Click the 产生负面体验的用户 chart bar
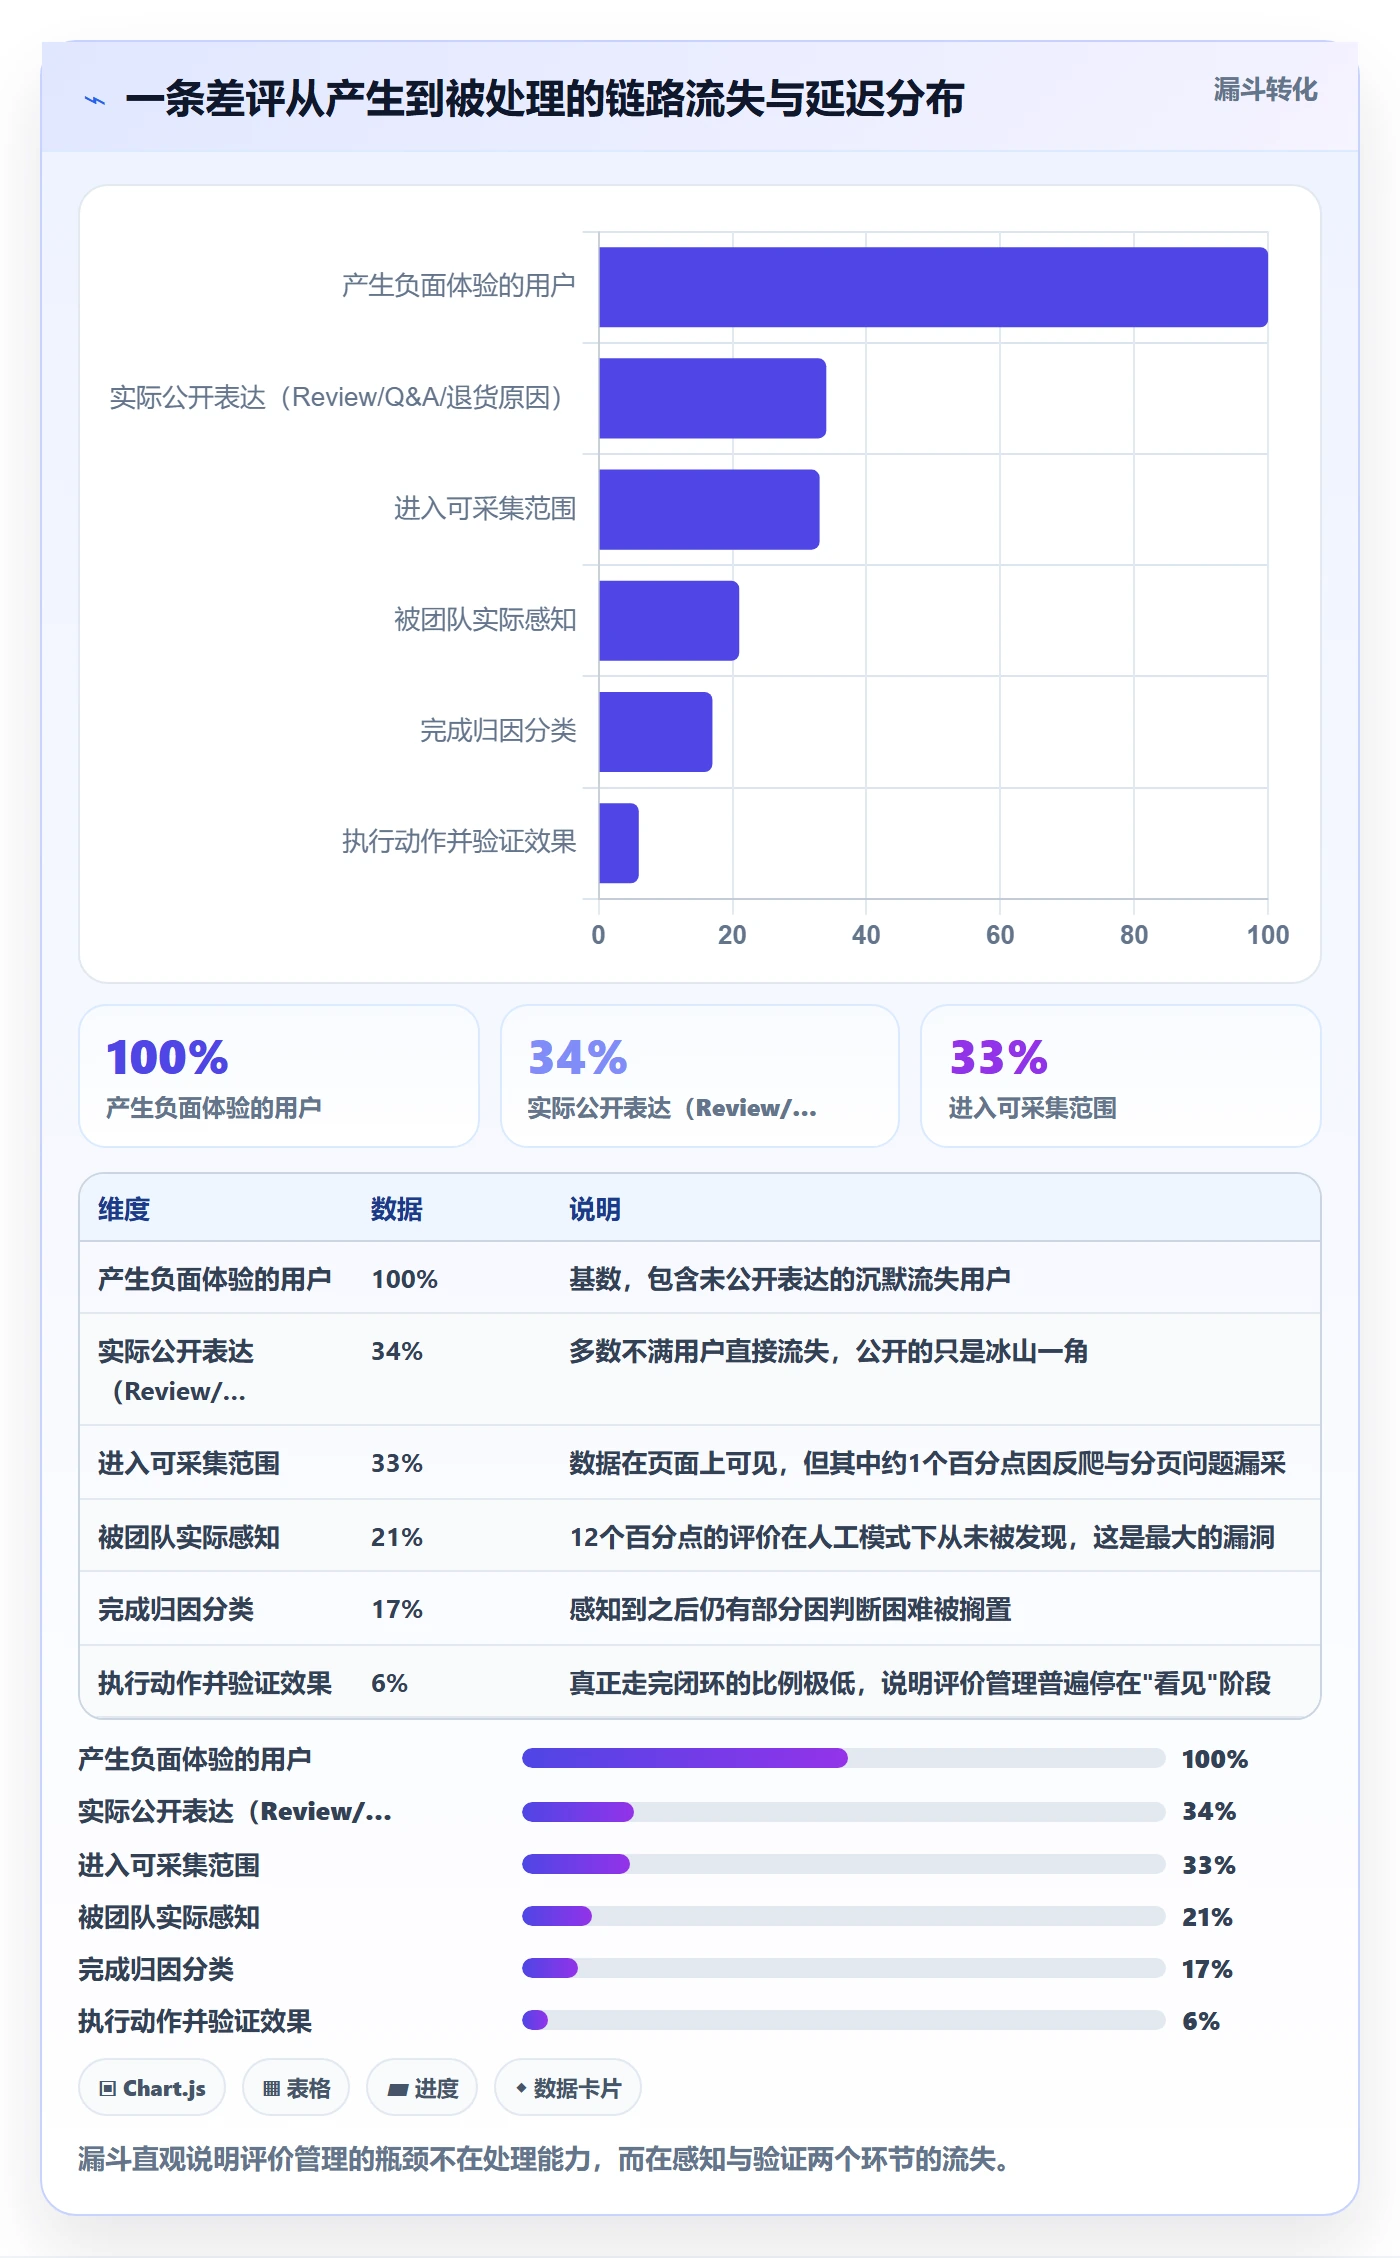This screenshot has width=1400, height=2258. point(933,287)
